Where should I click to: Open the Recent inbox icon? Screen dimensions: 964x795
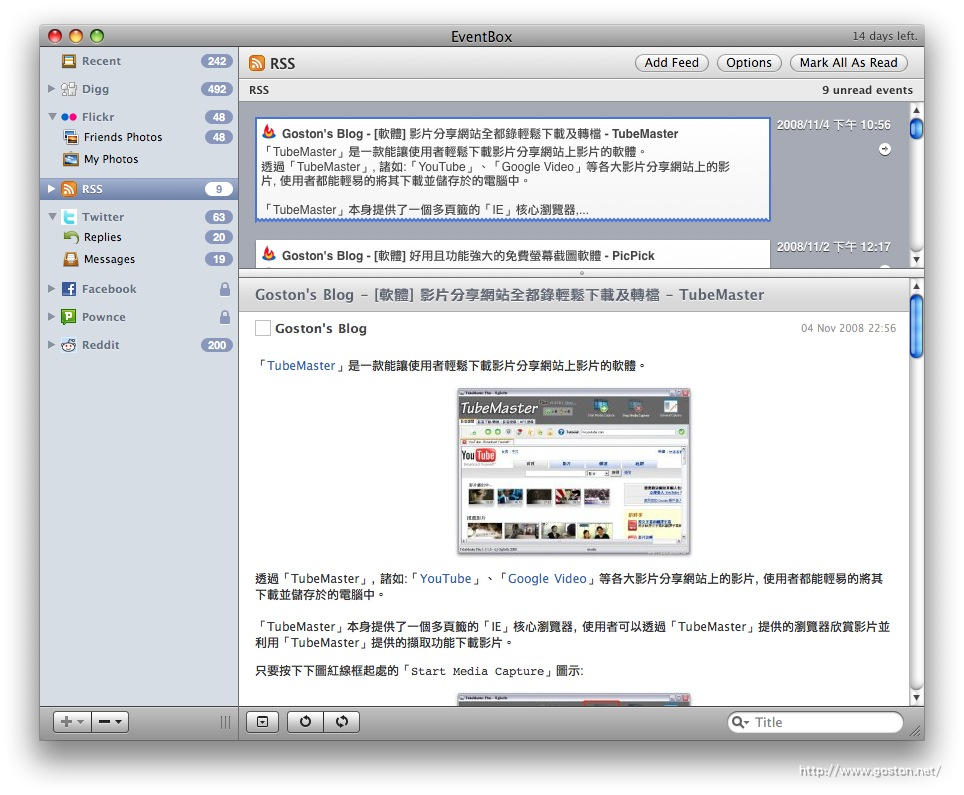pos(69,61)
